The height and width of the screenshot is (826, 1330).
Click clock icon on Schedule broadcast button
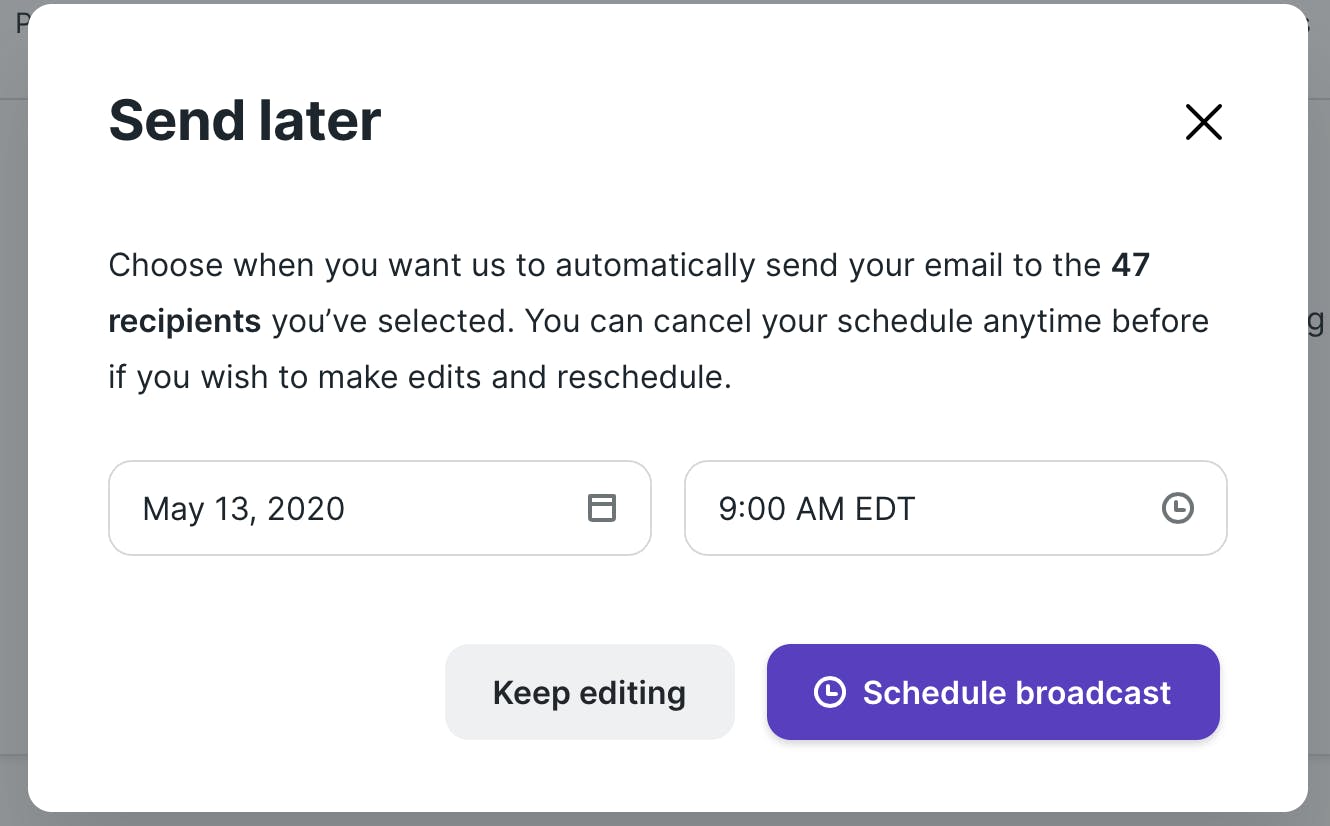829,692
